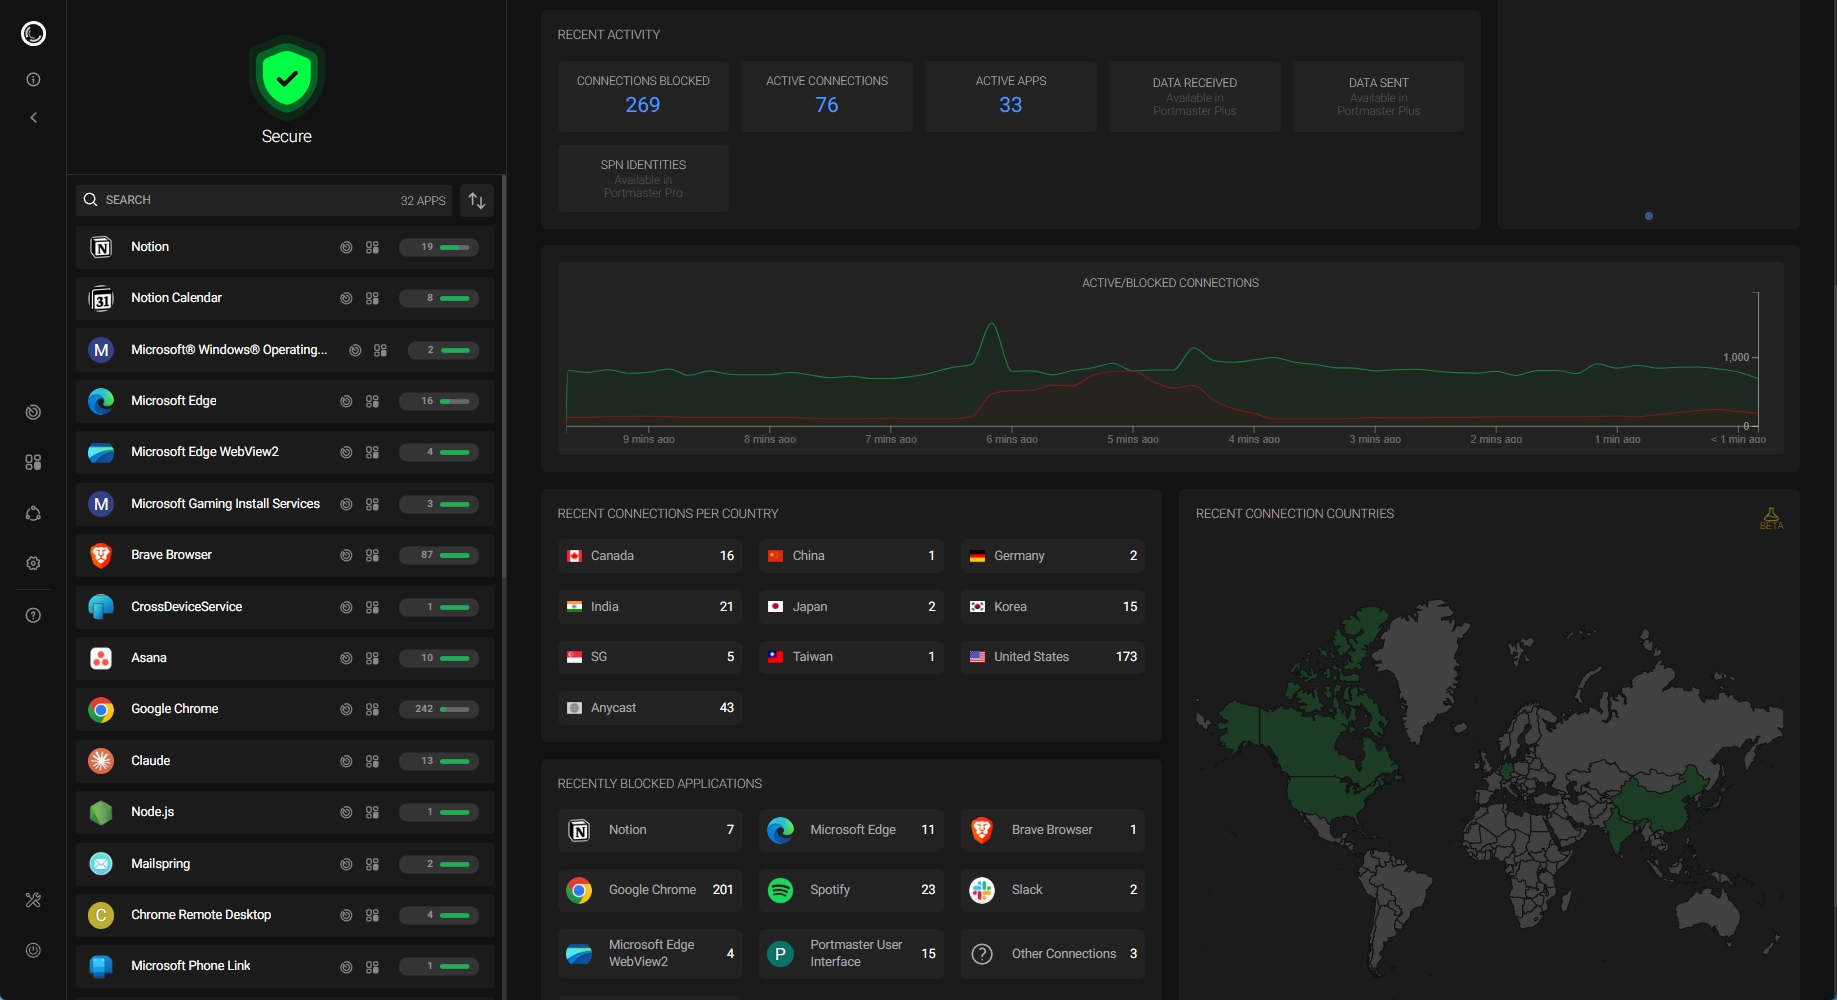Select the apps grid icon in sidebar
The height and width of the screenshot is (1000, 1837).
pos(33,462)
